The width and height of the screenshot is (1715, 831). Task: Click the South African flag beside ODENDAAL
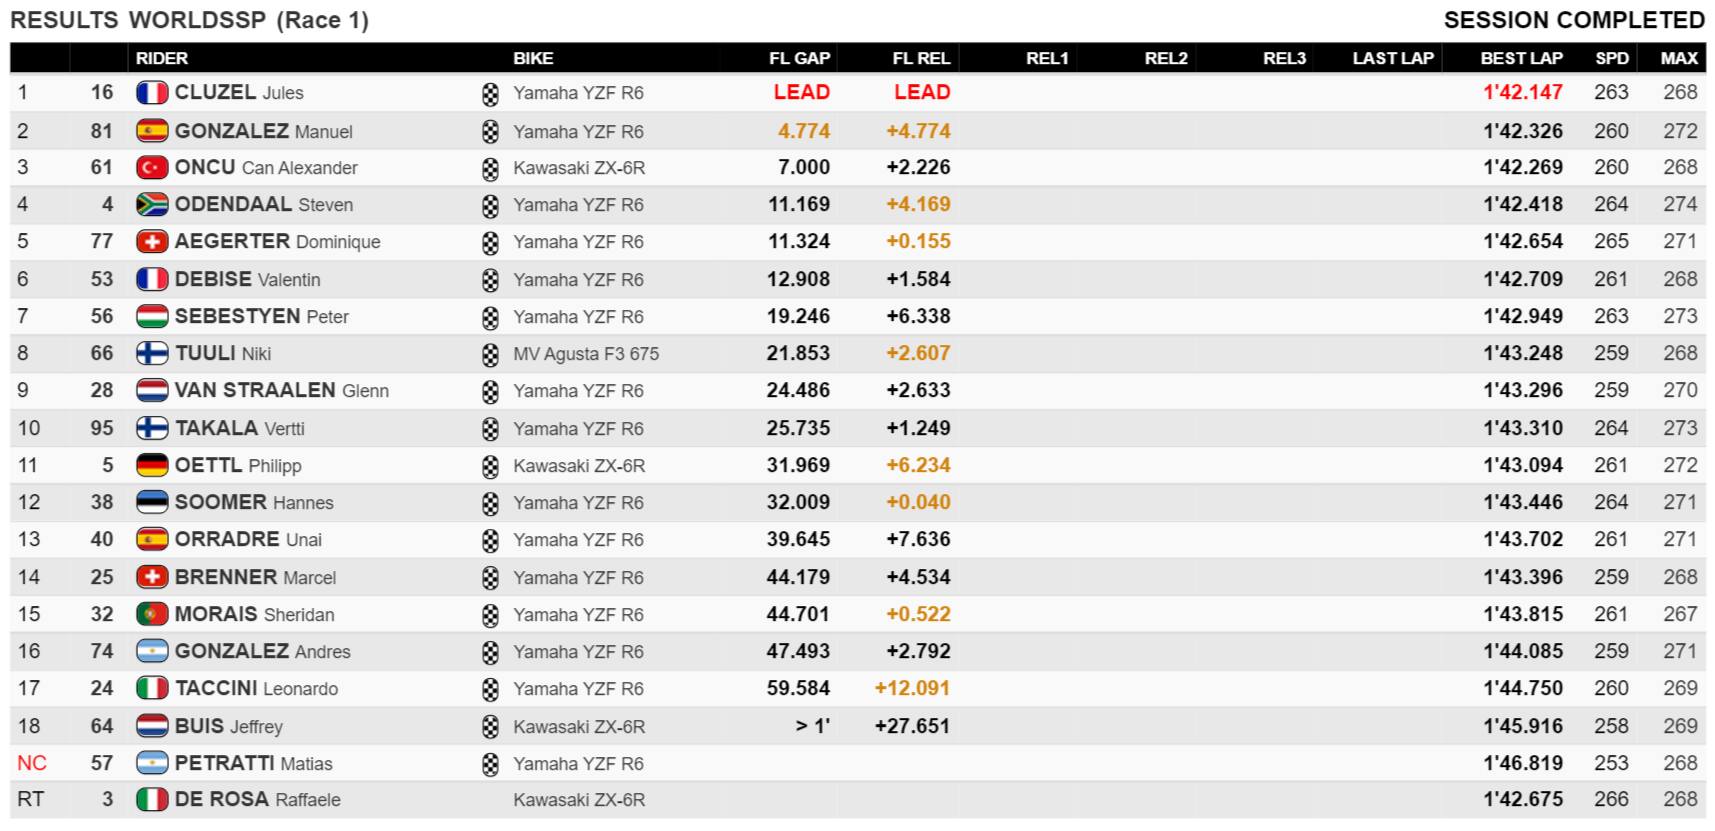tap(152, 205)
